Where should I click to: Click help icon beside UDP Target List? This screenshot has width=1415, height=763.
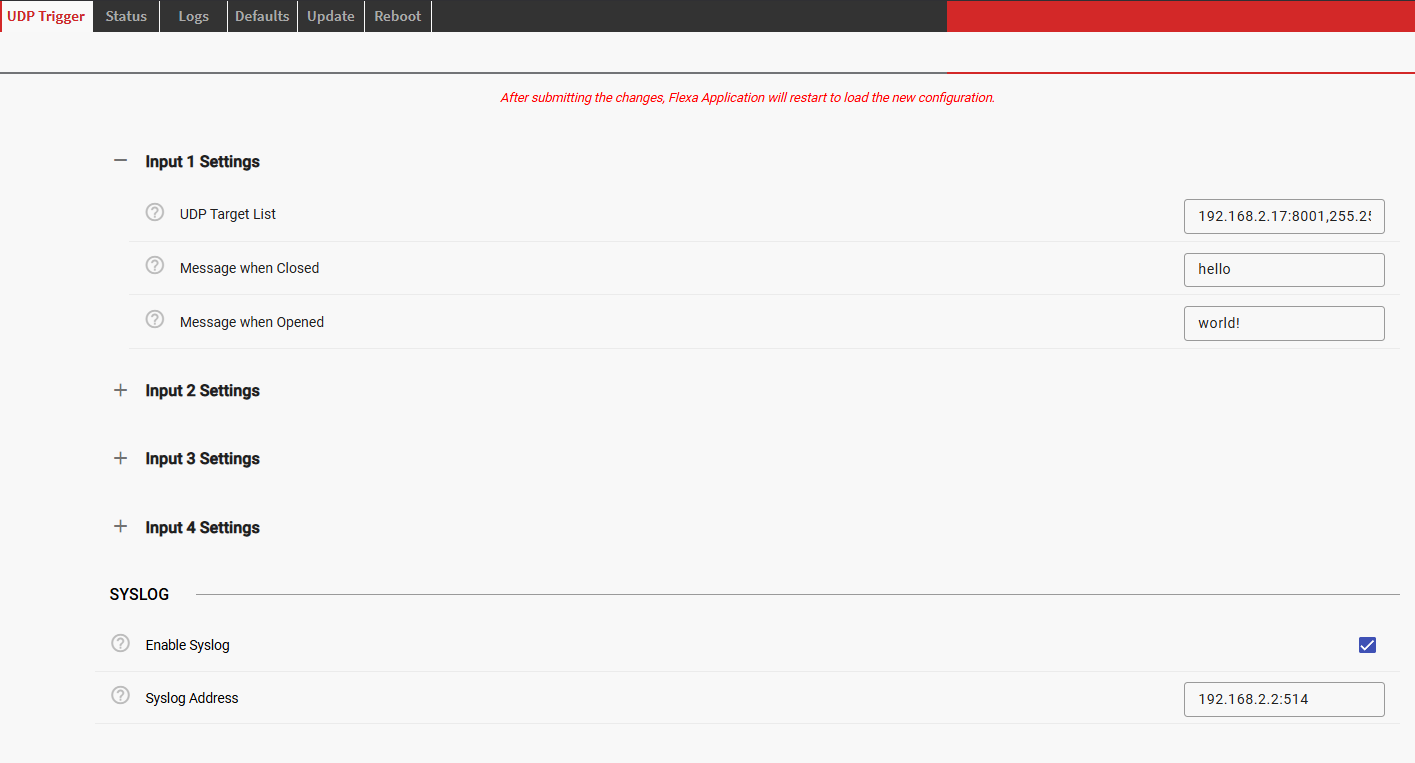(x=155, y=212)
